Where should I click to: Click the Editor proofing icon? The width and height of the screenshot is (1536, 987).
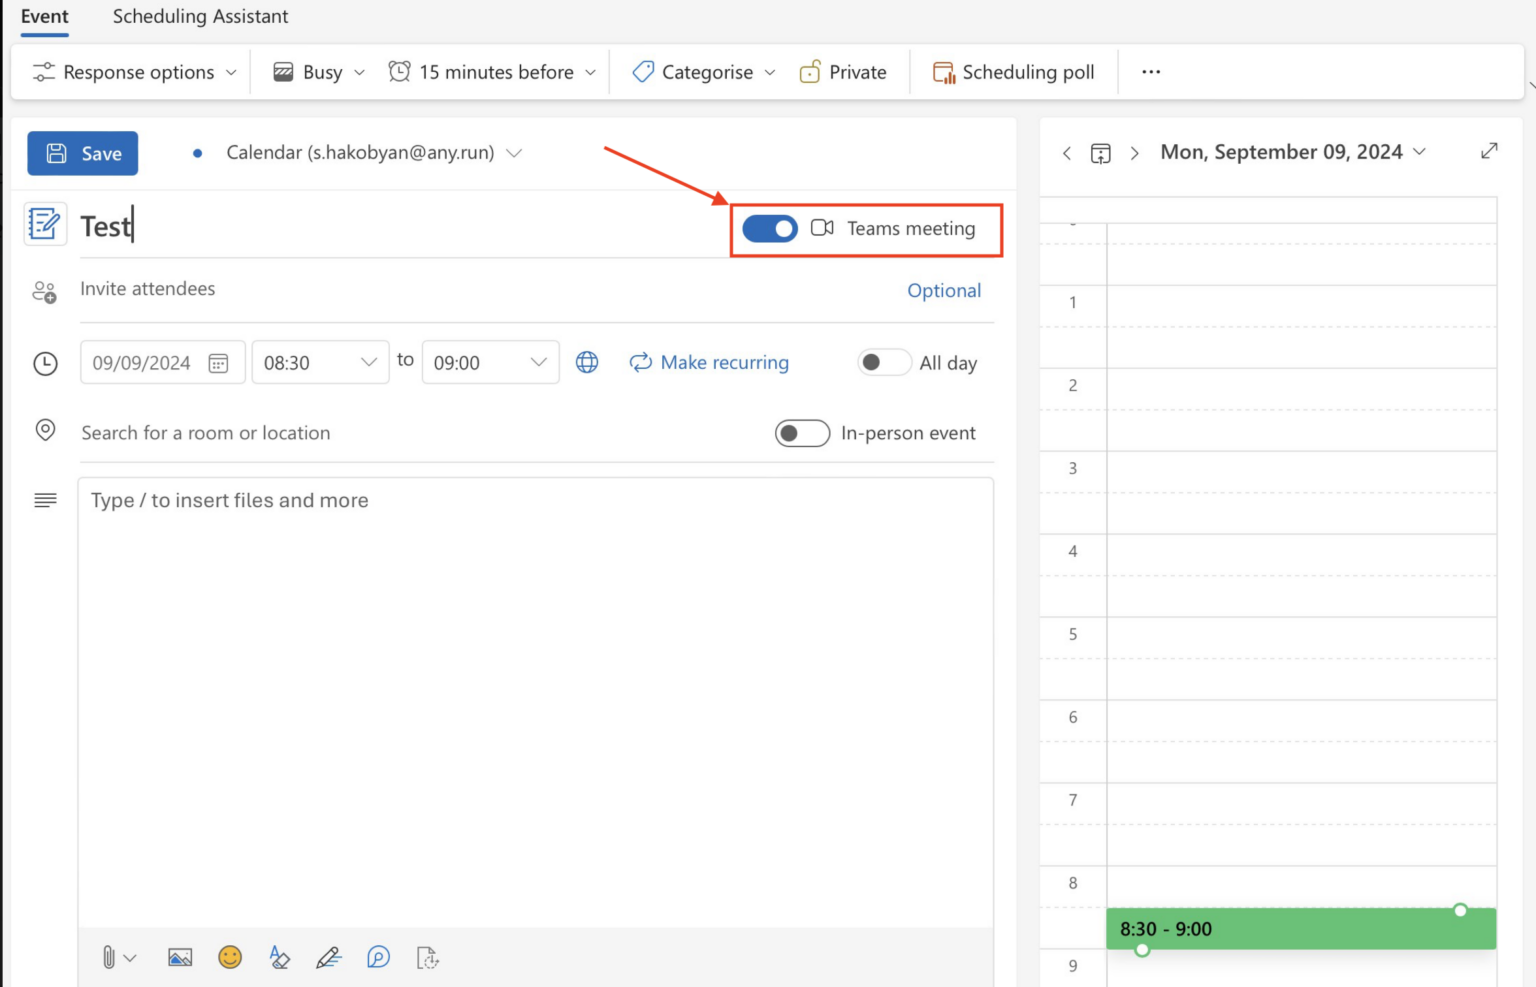pos(378,957)
